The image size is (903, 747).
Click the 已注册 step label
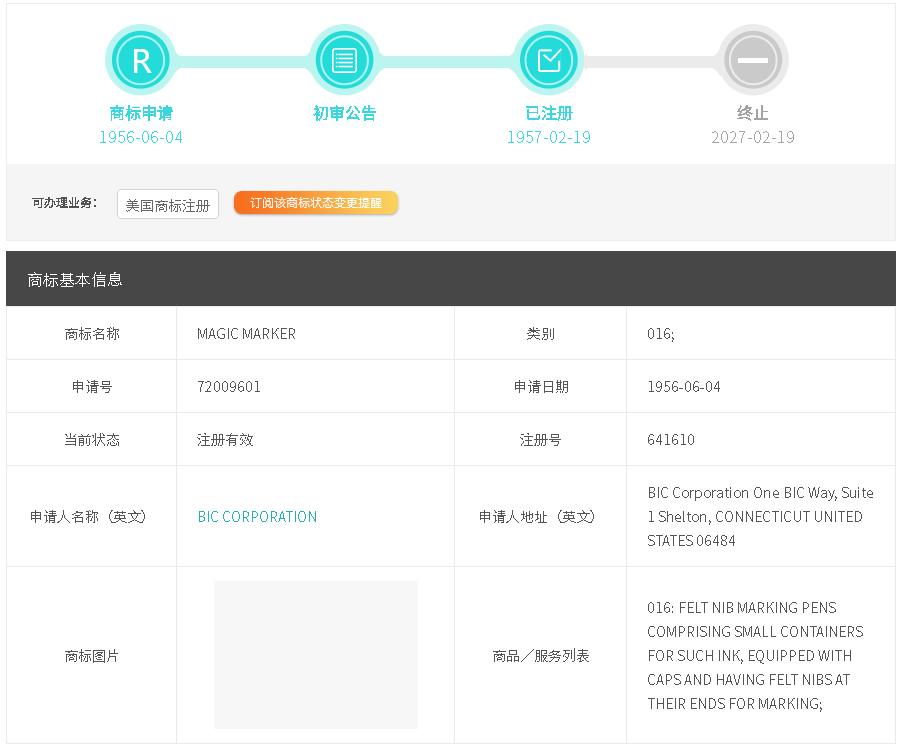(x=549, y=113)
